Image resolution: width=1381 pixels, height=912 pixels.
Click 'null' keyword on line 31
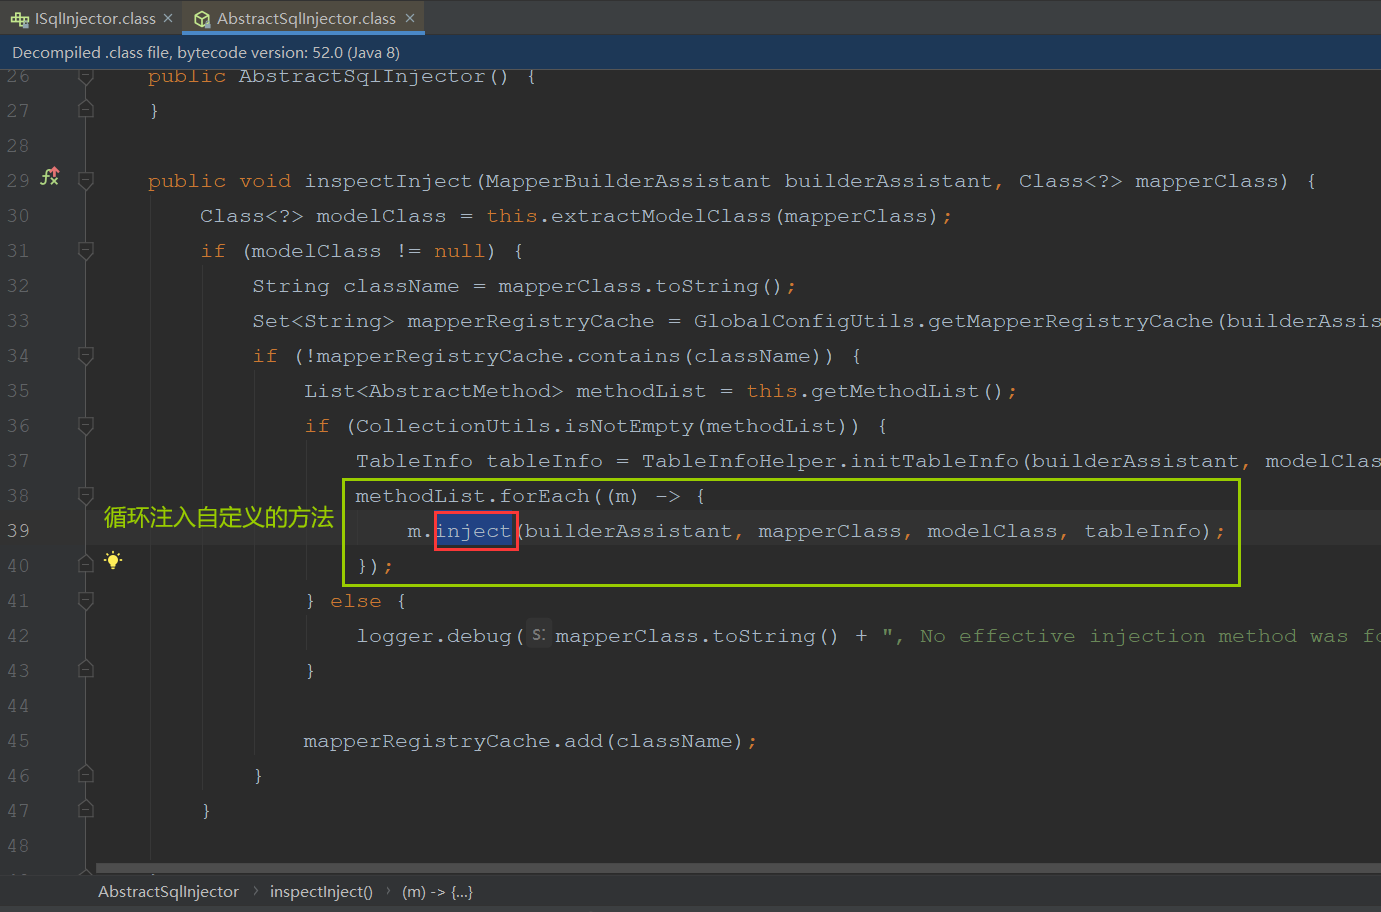(x=460, y=251)
